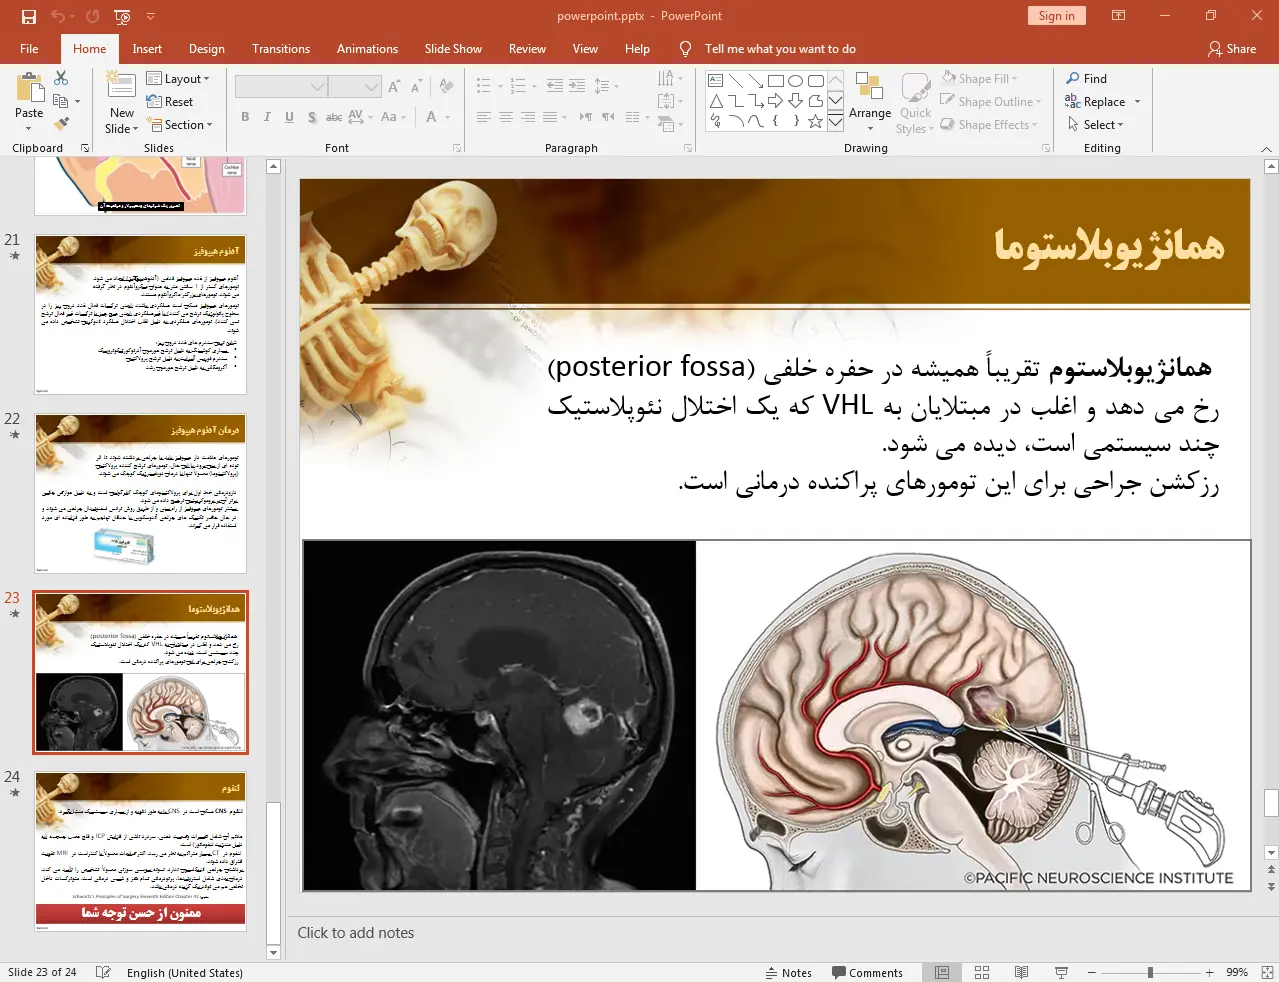Click zoom out minus button
This screenshot has width=1279, height=982.
pyautogui.click(x=1091, y=972)
